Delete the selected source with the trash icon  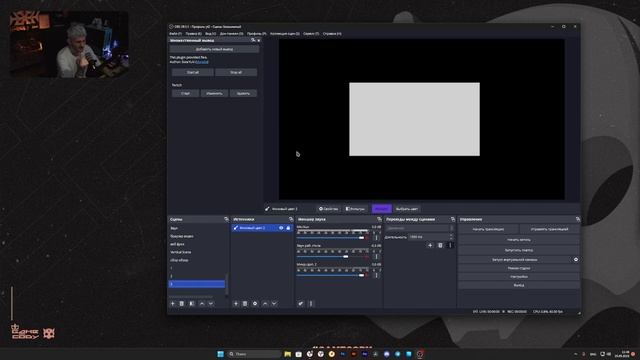click(x=245, y=304)
